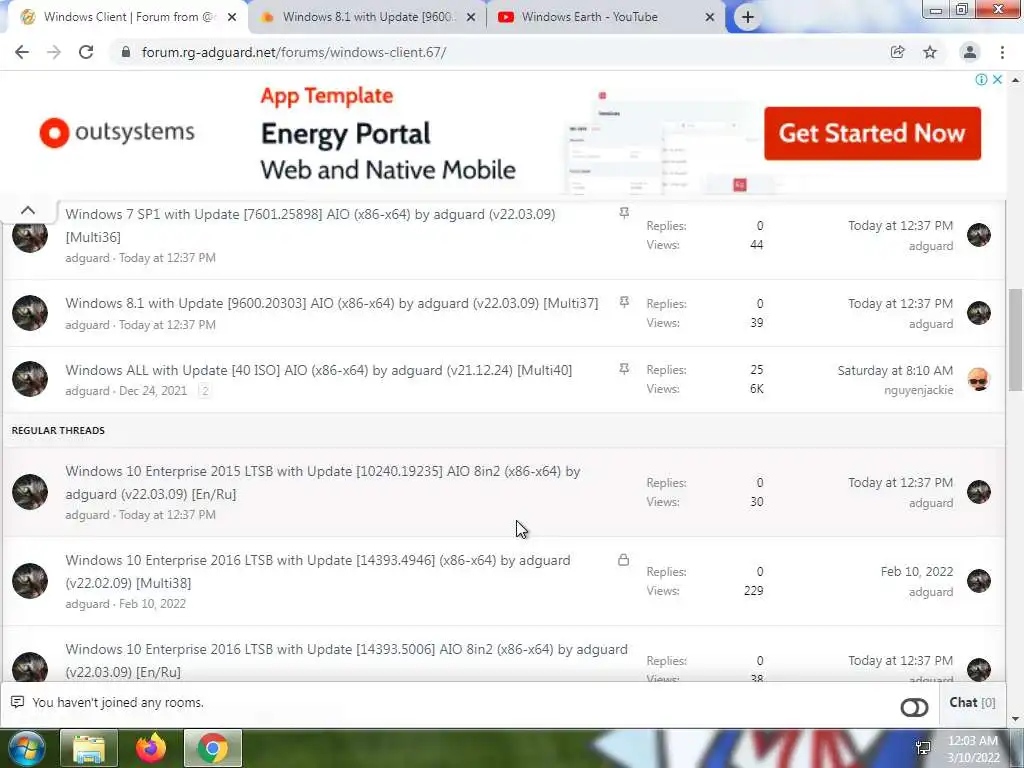Open Windows 8.1 with Update [9600.20303] thread
Image resolution: width=1024 pixels, height=768 pixels.
(x=332, y=303)
